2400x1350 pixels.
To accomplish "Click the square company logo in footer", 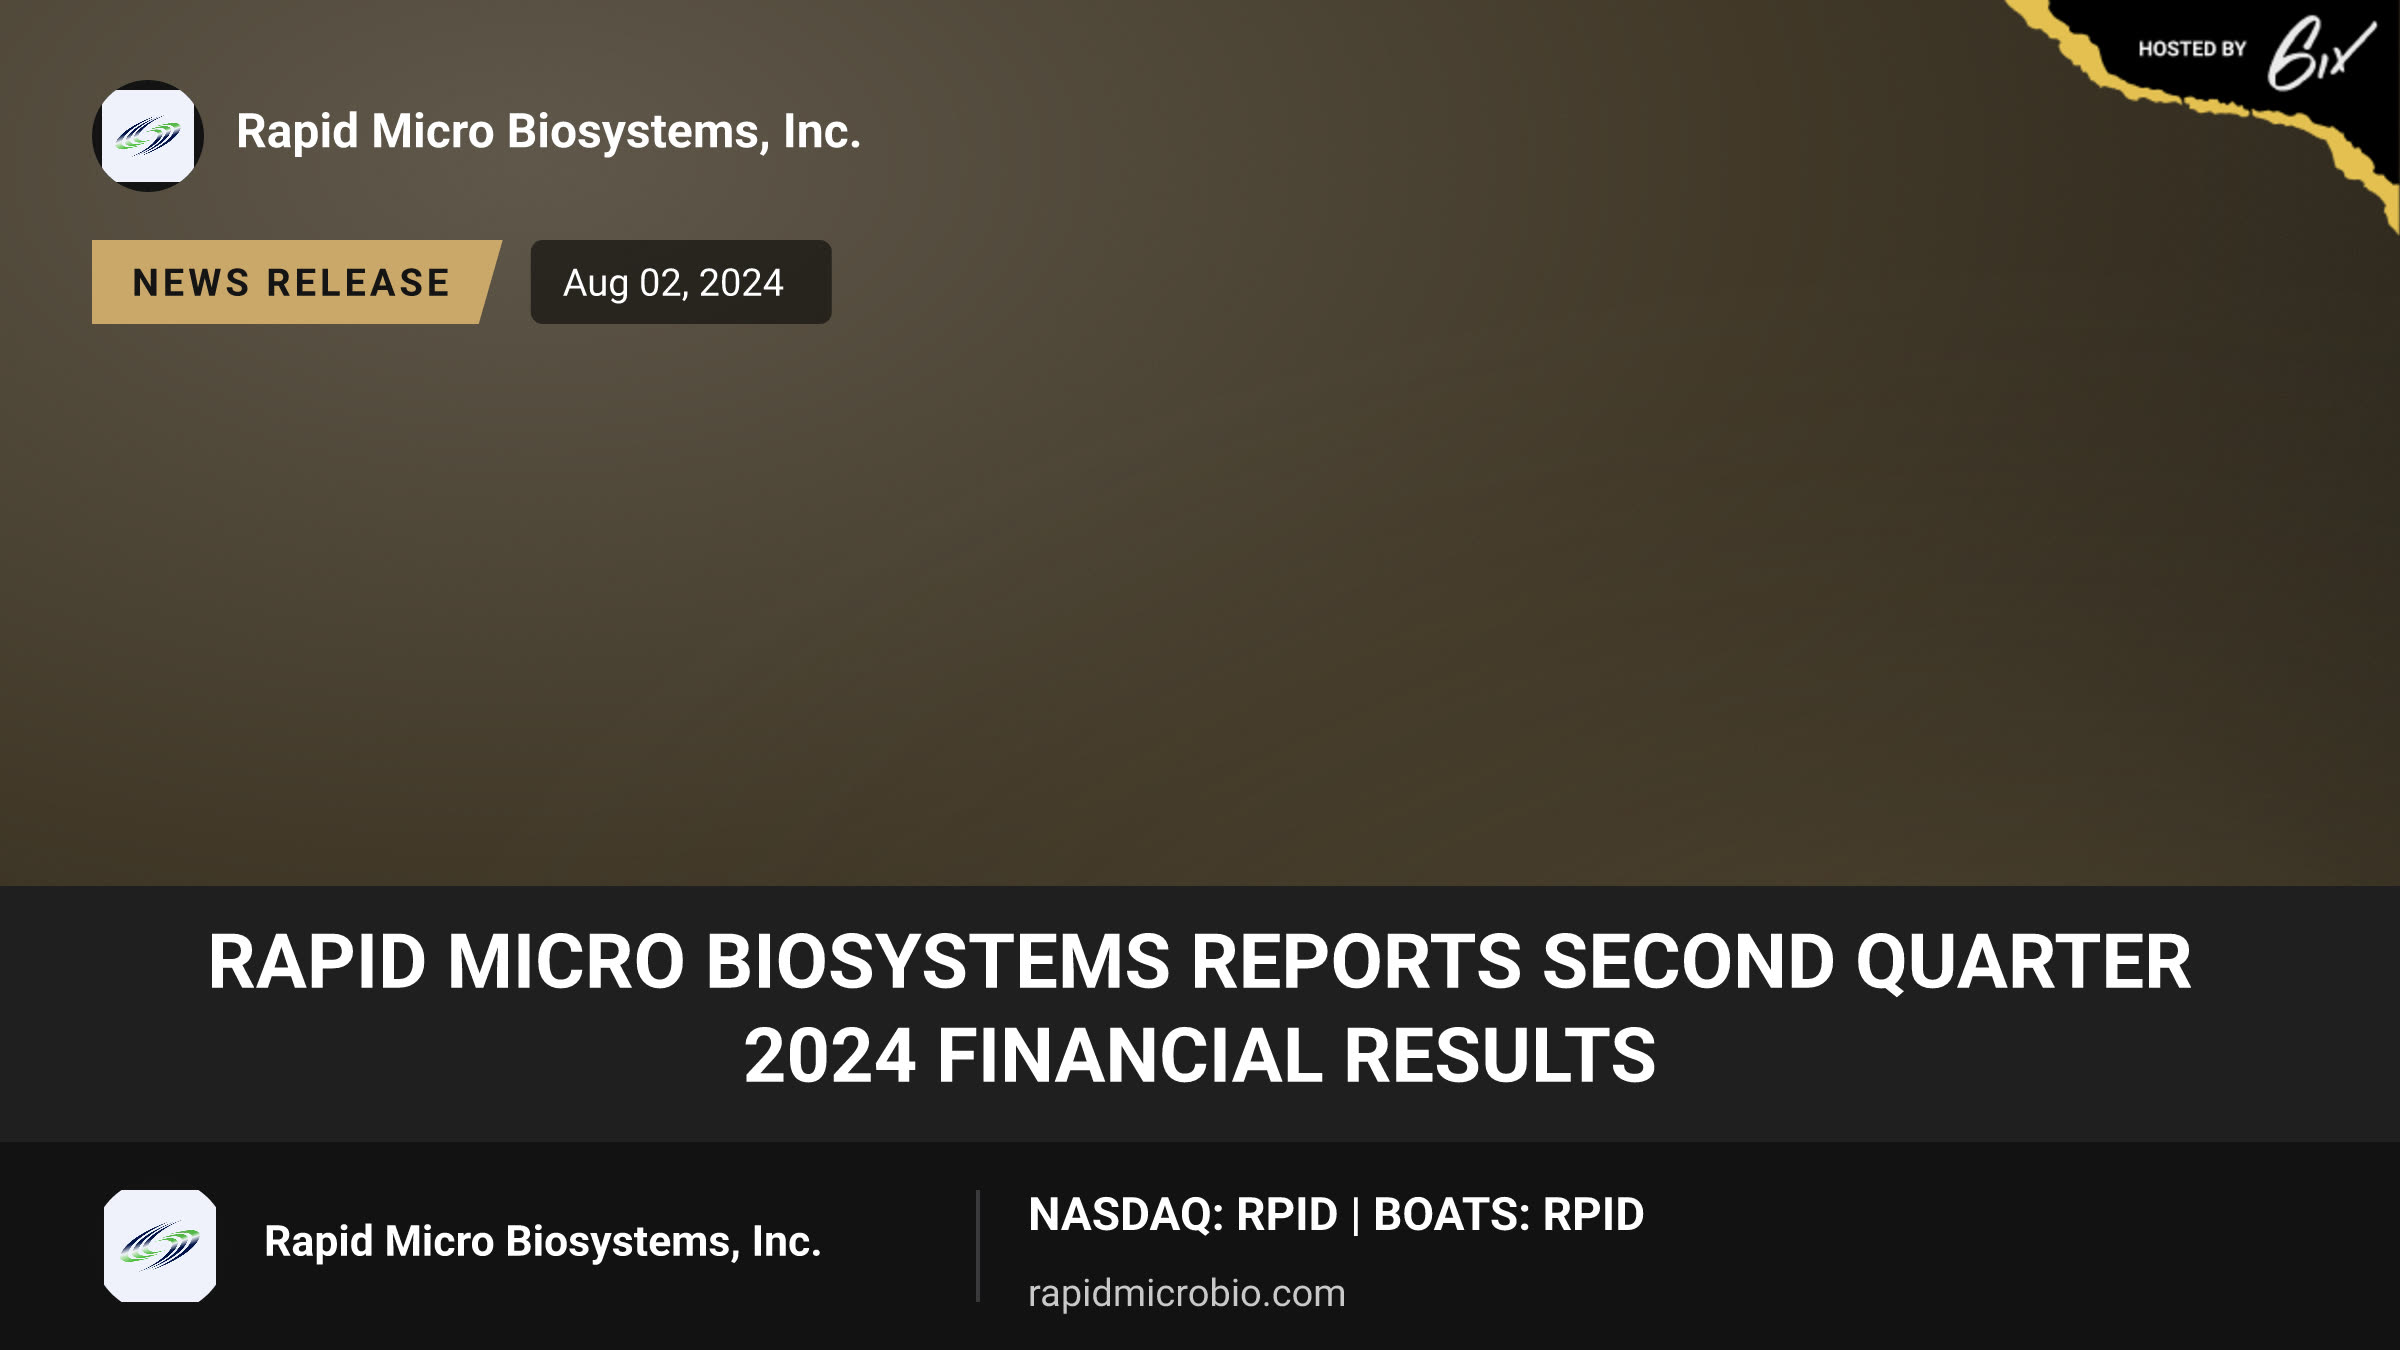I will pyautogui.click(x=160, y=1246).
